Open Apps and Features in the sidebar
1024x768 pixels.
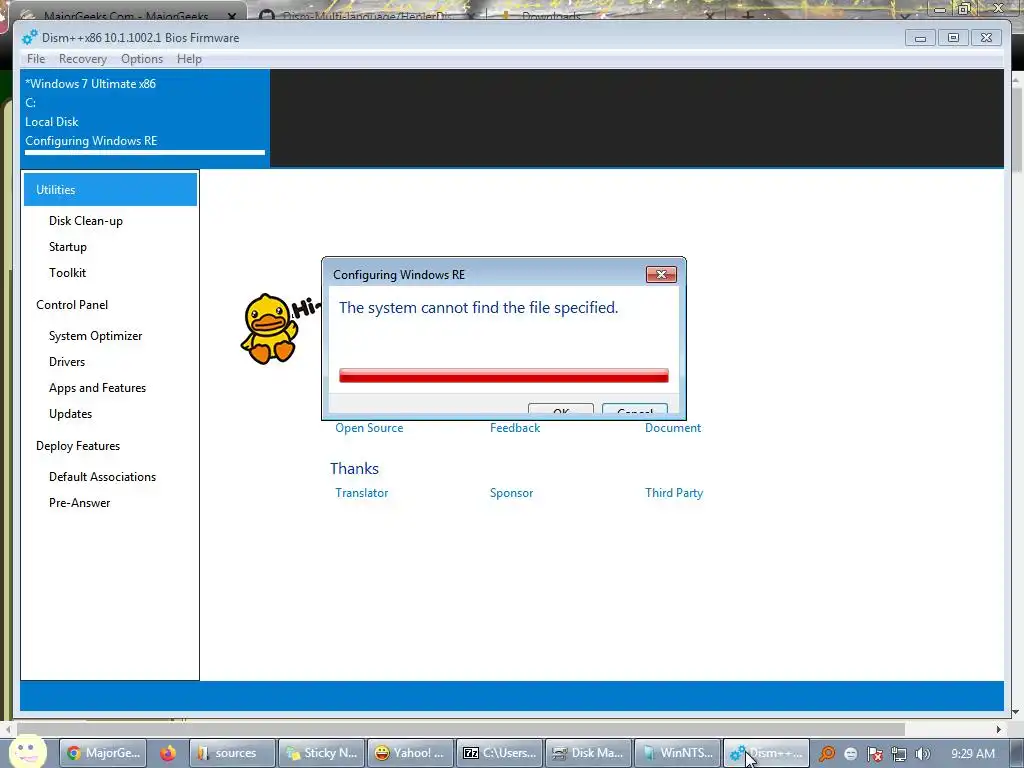pyautogui.click(x=97, y=388)
